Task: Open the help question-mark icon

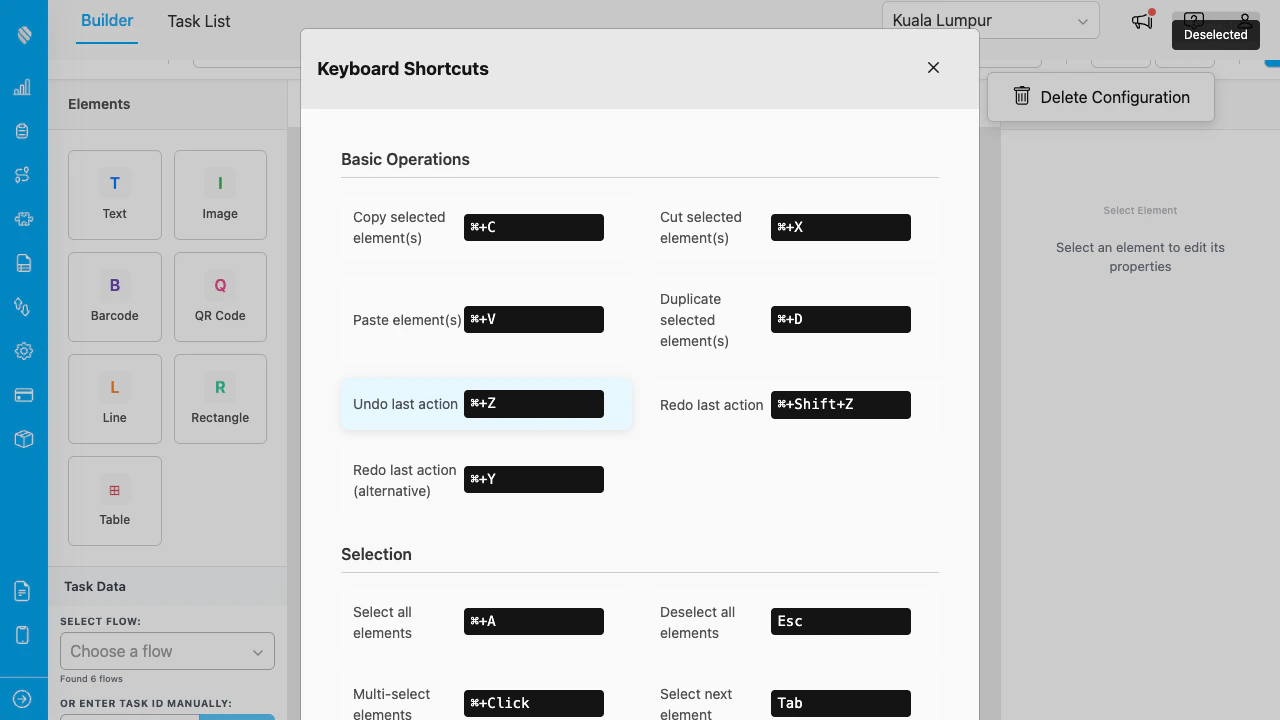Action: point(1194,20)
